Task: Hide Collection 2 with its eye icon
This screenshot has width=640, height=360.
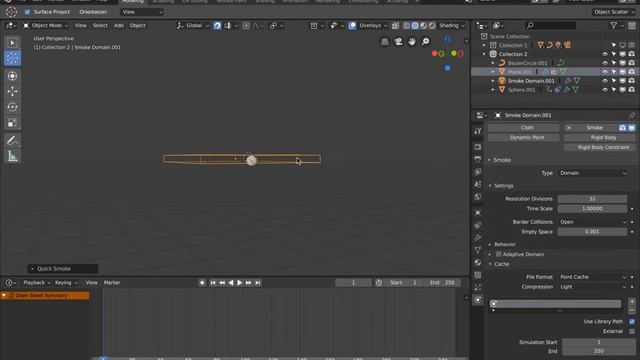Action: (x=605, y=54)
